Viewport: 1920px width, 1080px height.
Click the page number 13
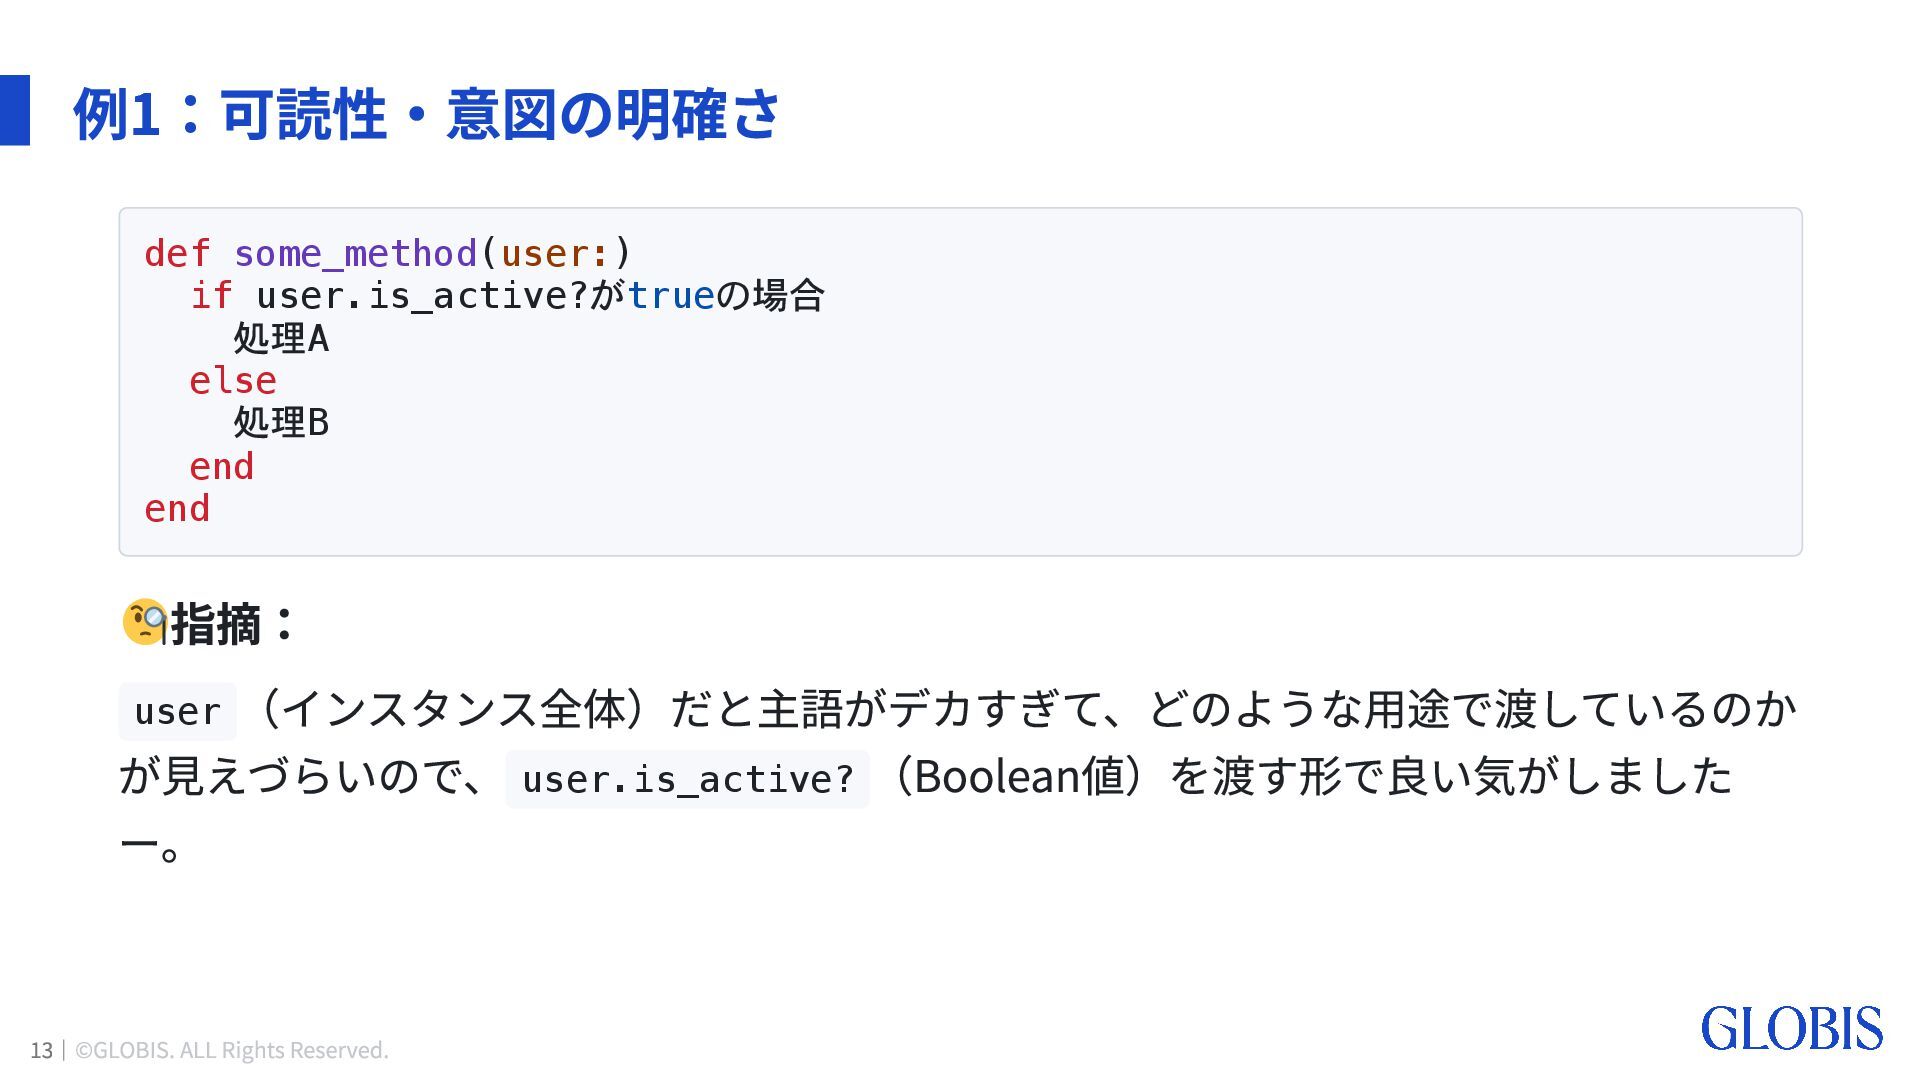pyautogui.click(x=41, y=1050)
